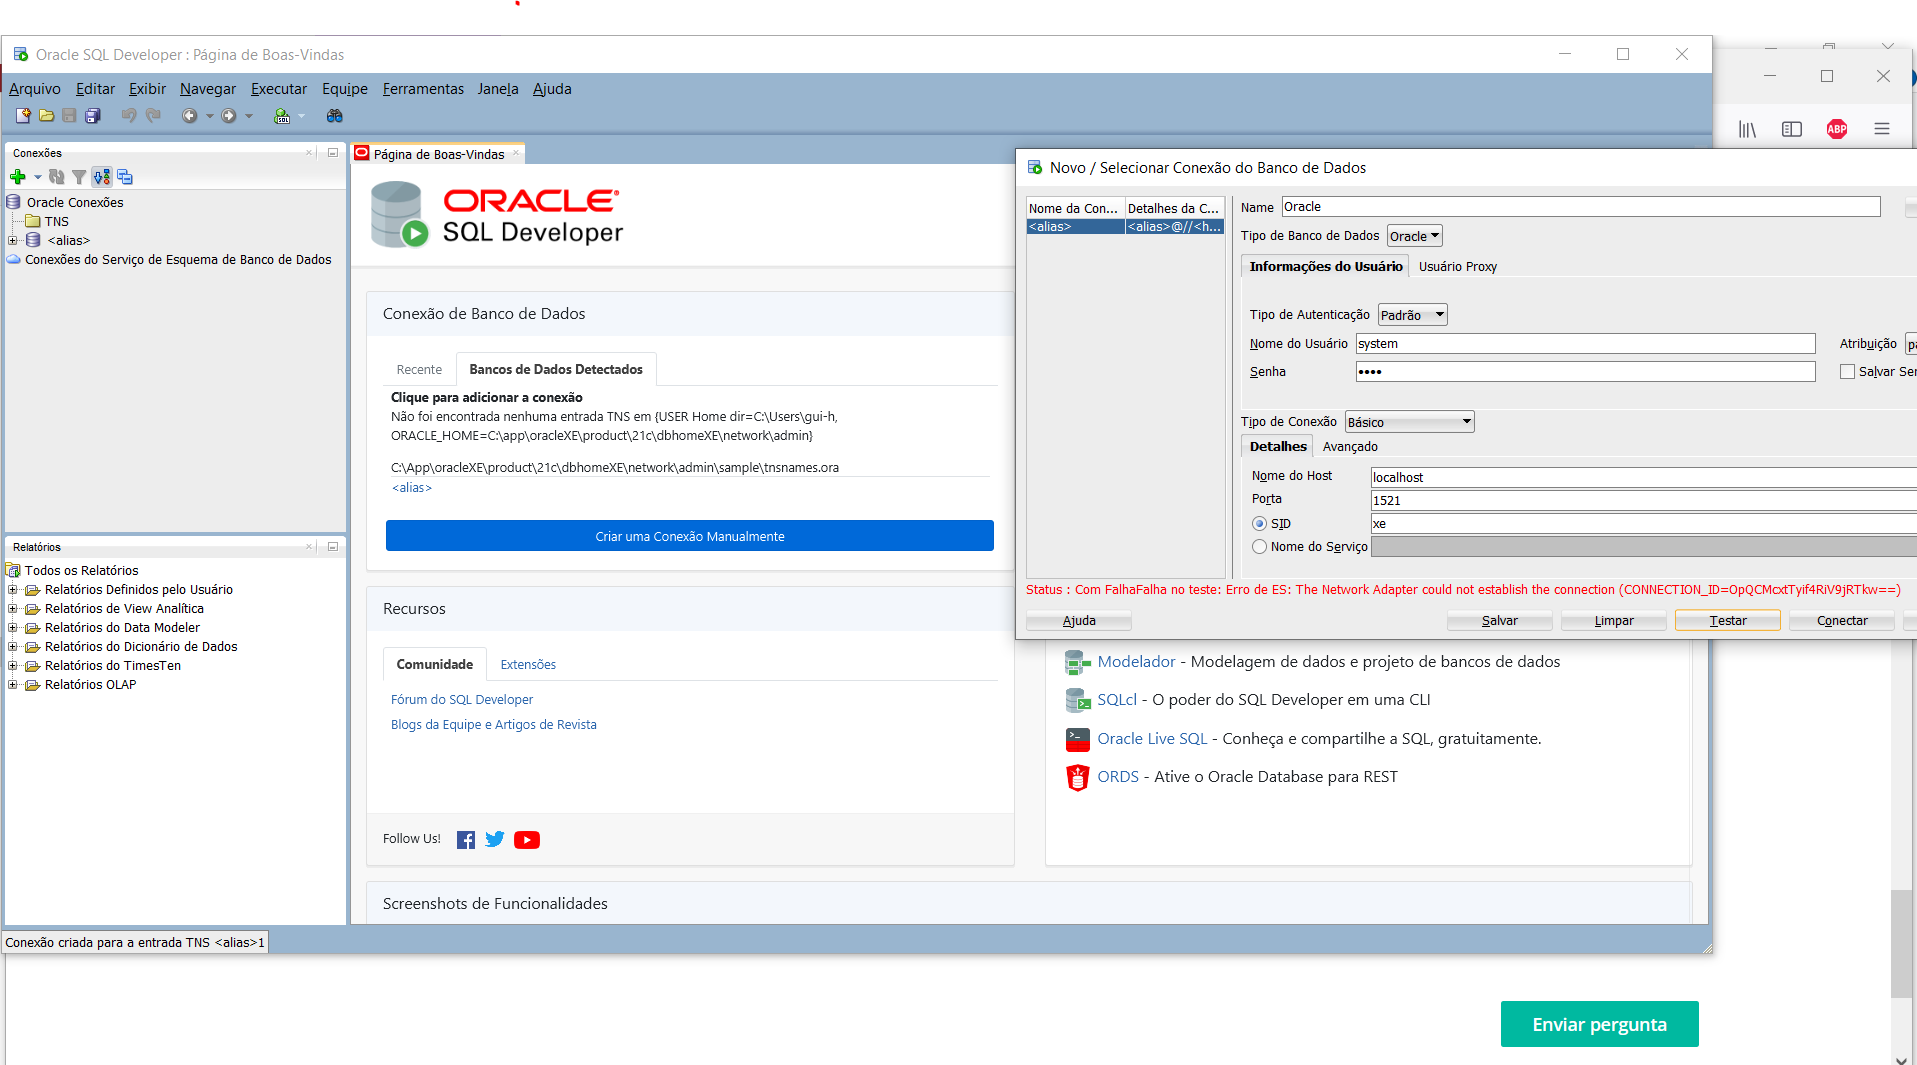
Task: Select the SID radio button
Action: (1259, 524)
